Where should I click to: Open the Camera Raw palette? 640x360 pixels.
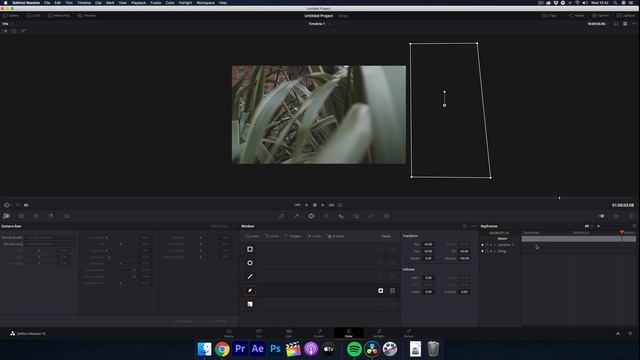[6, 216]
